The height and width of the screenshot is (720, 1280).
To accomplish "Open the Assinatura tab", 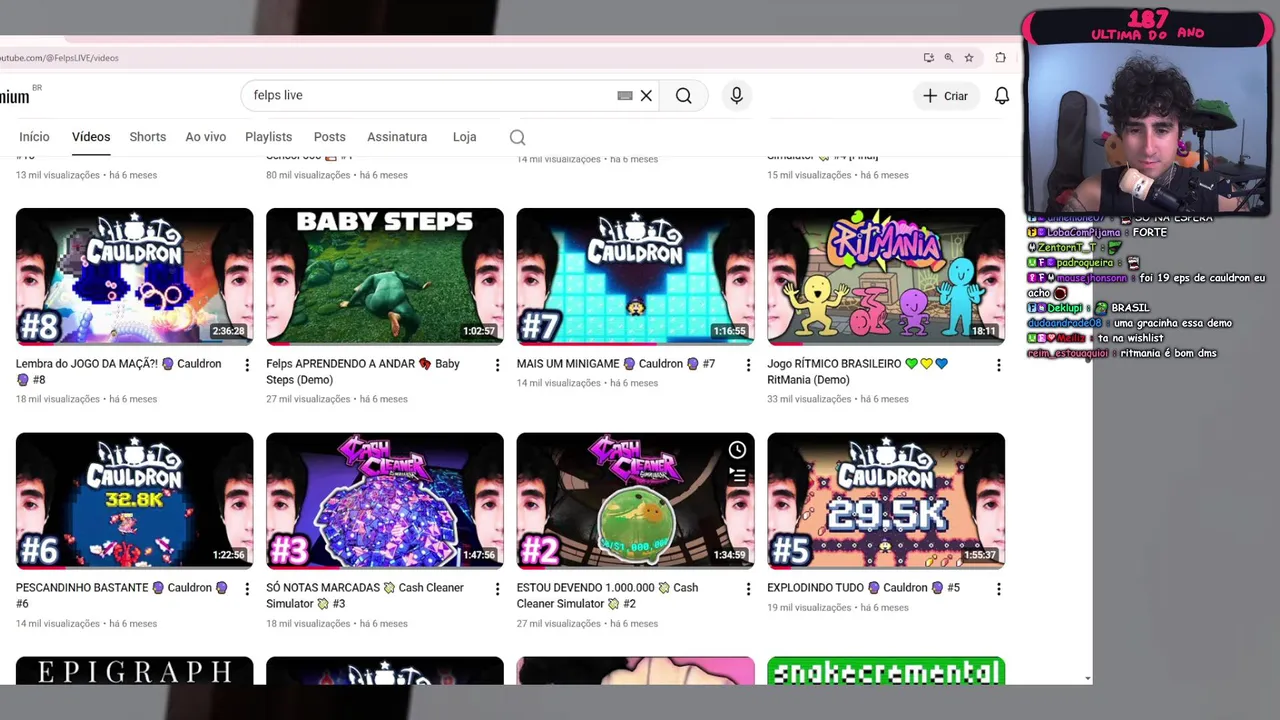I will 397,137.
